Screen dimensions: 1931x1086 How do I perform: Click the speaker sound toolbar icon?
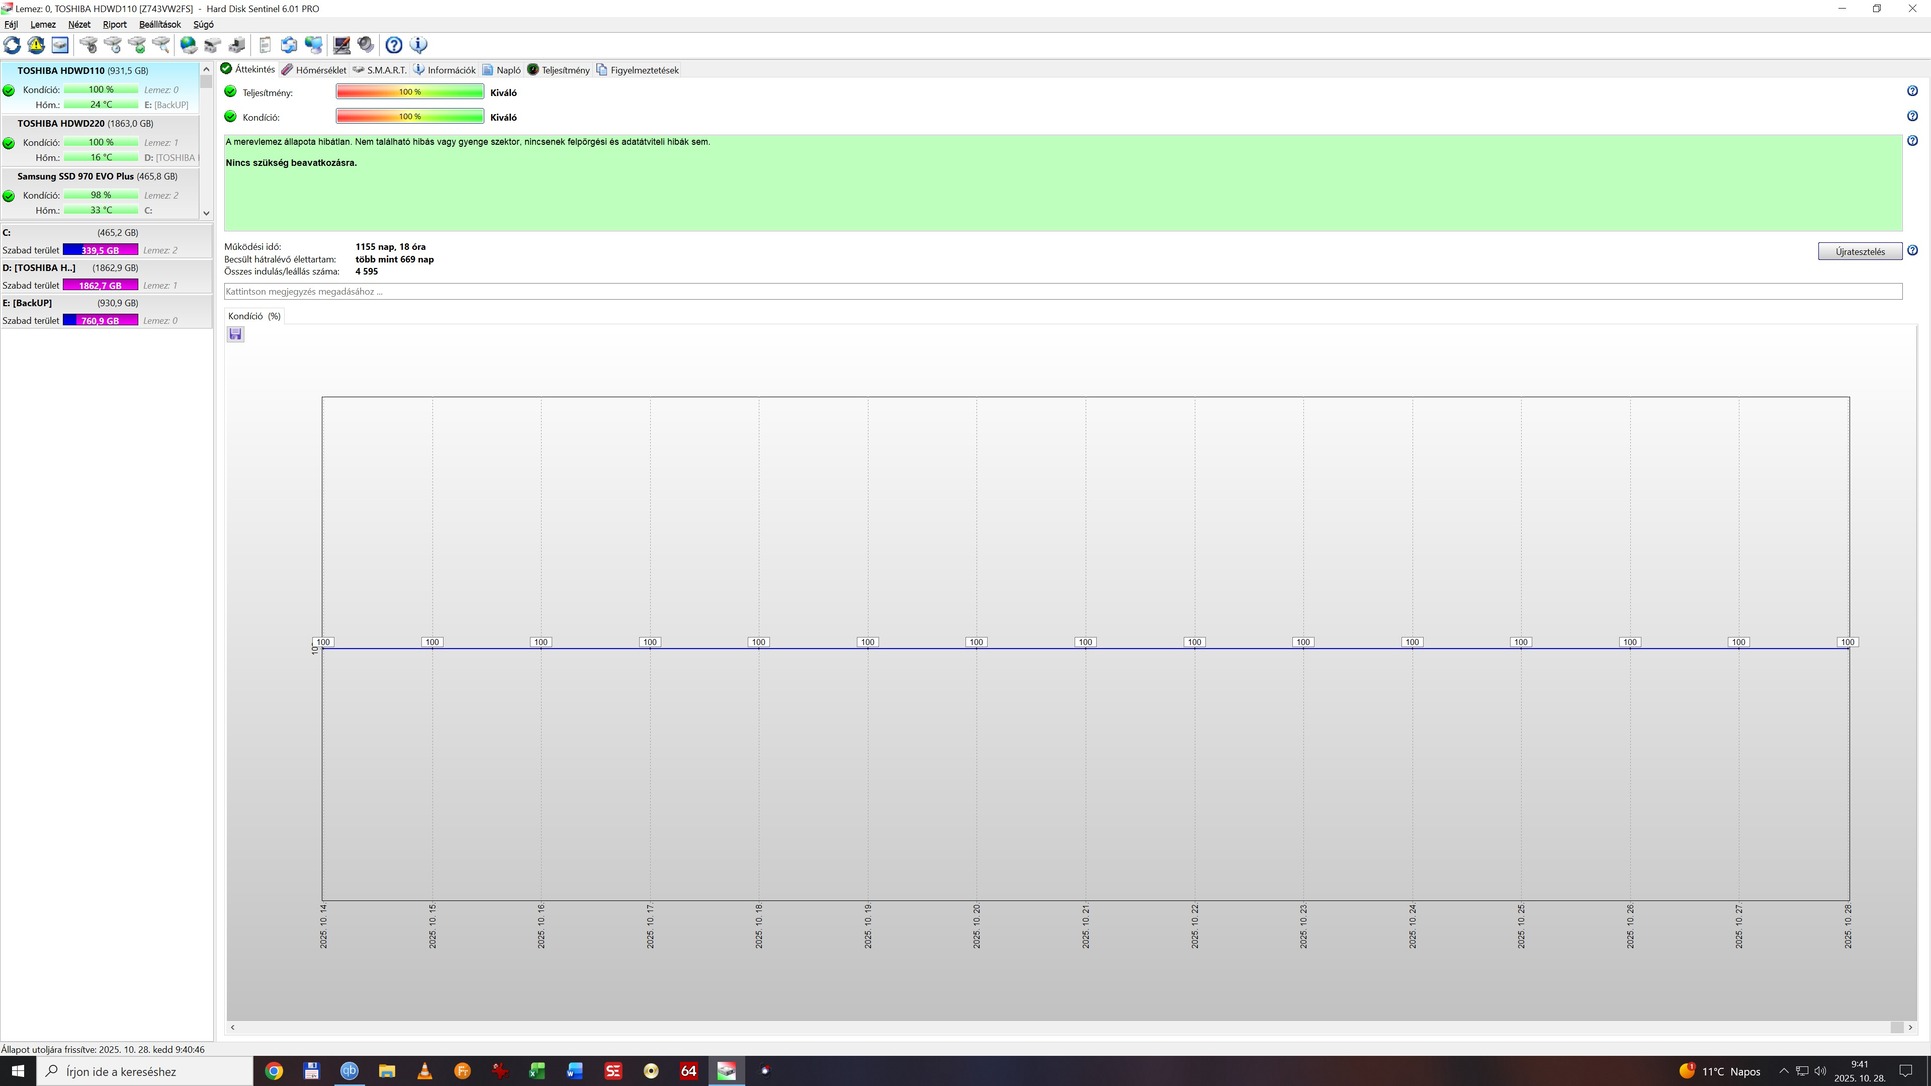click(366, 45)
